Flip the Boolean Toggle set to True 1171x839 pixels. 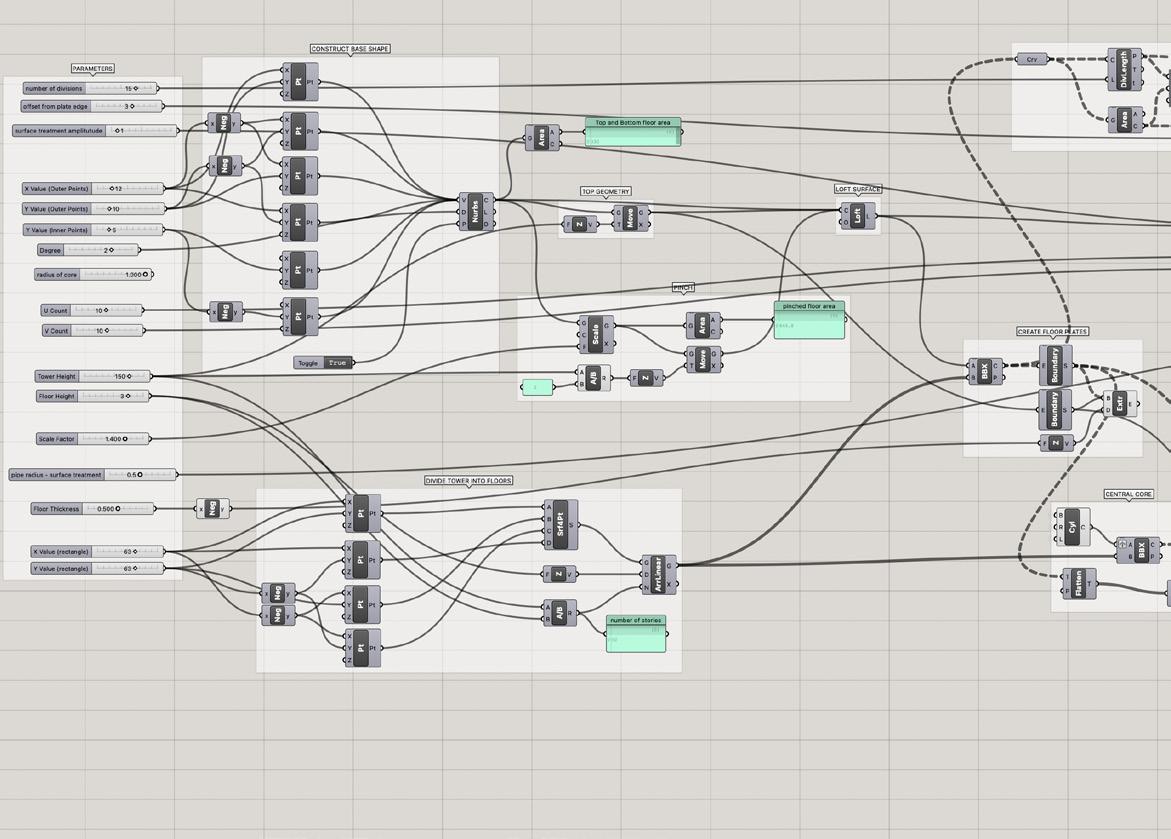click(x=323, y=363)
